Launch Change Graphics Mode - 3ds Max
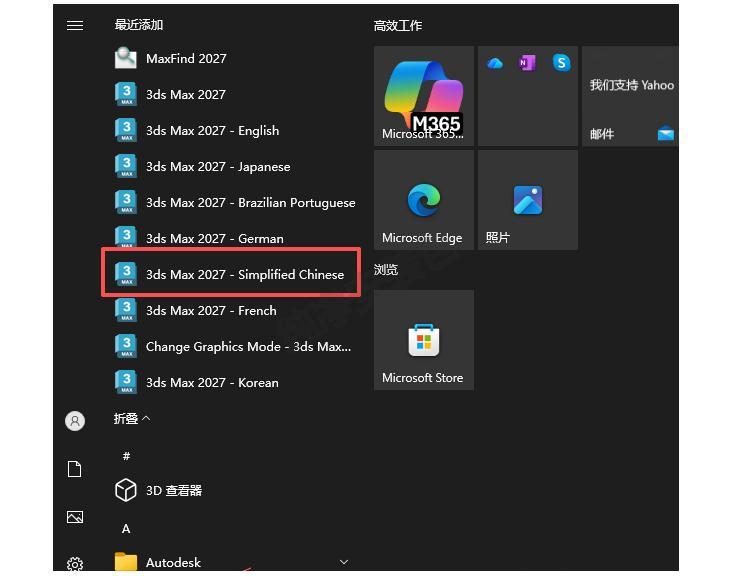The image size is (733, 576). coord(232,346)
